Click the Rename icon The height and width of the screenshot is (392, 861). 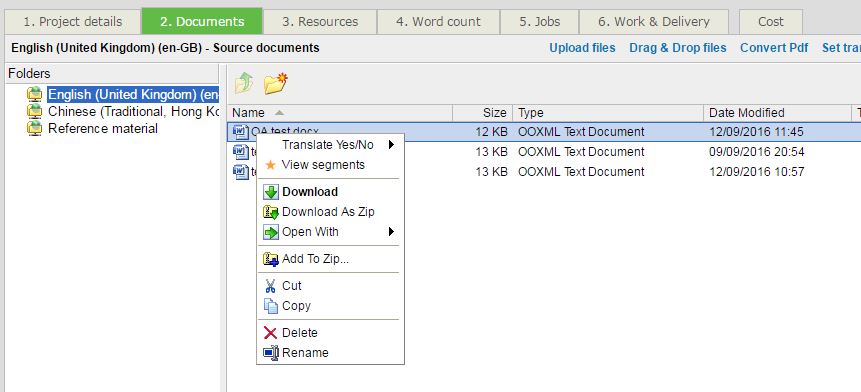tap(271, 352)
